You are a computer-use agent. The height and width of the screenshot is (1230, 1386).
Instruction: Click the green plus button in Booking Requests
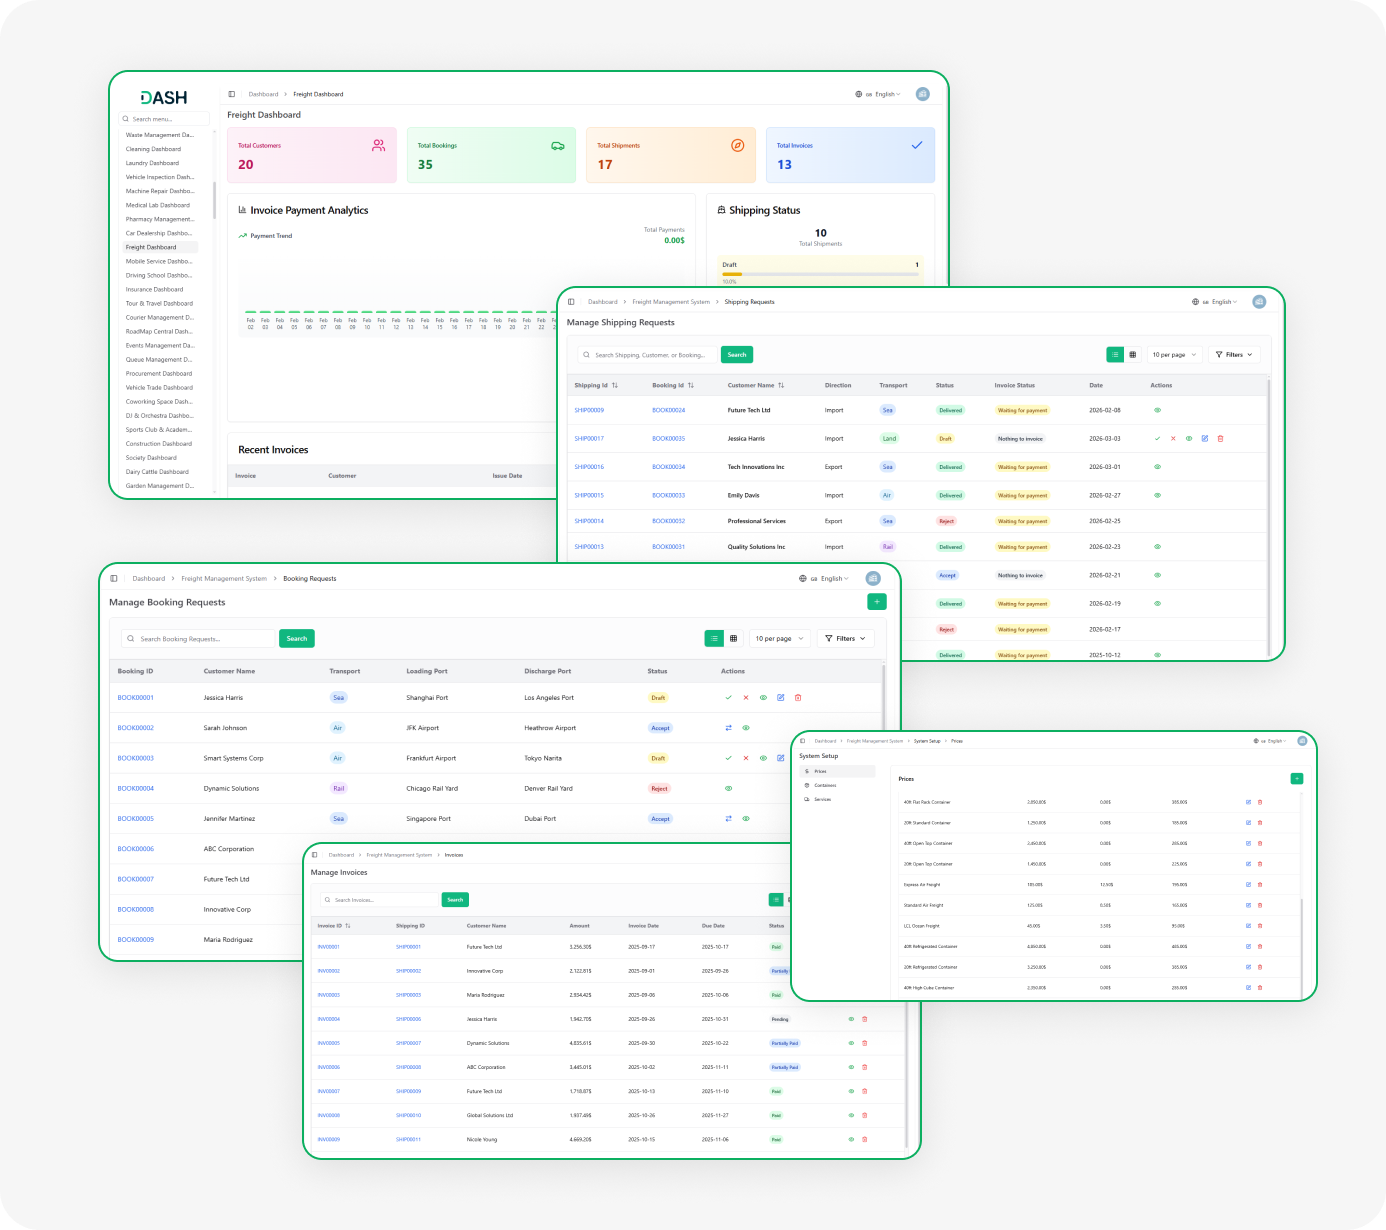877,601
